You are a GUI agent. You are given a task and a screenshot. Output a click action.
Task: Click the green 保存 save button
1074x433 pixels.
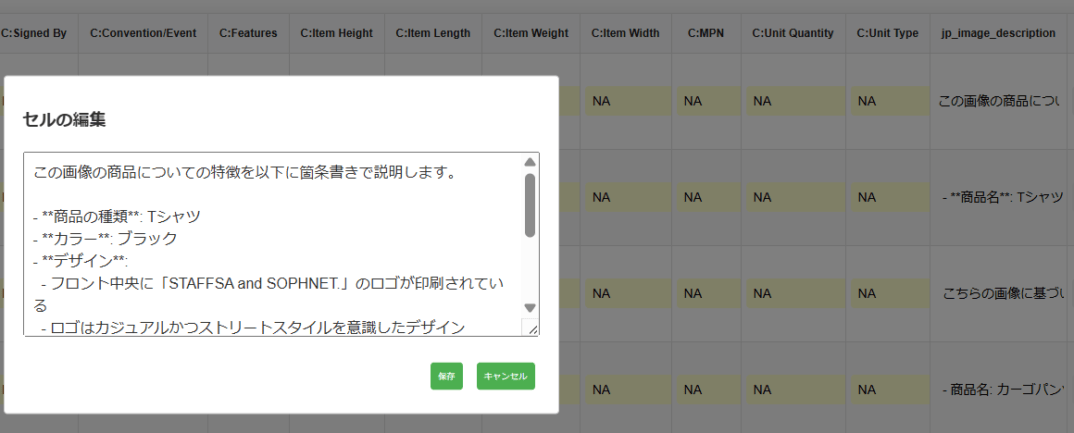click(446, 376)
